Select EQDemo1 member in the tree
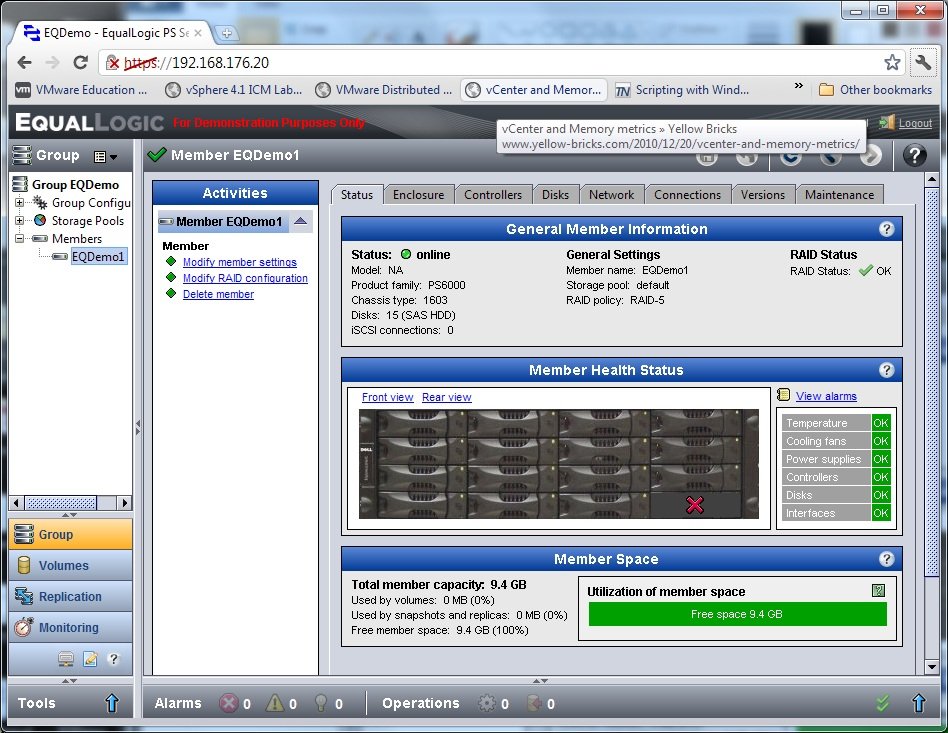Screen dimensions: 948x733 point(97,256)
